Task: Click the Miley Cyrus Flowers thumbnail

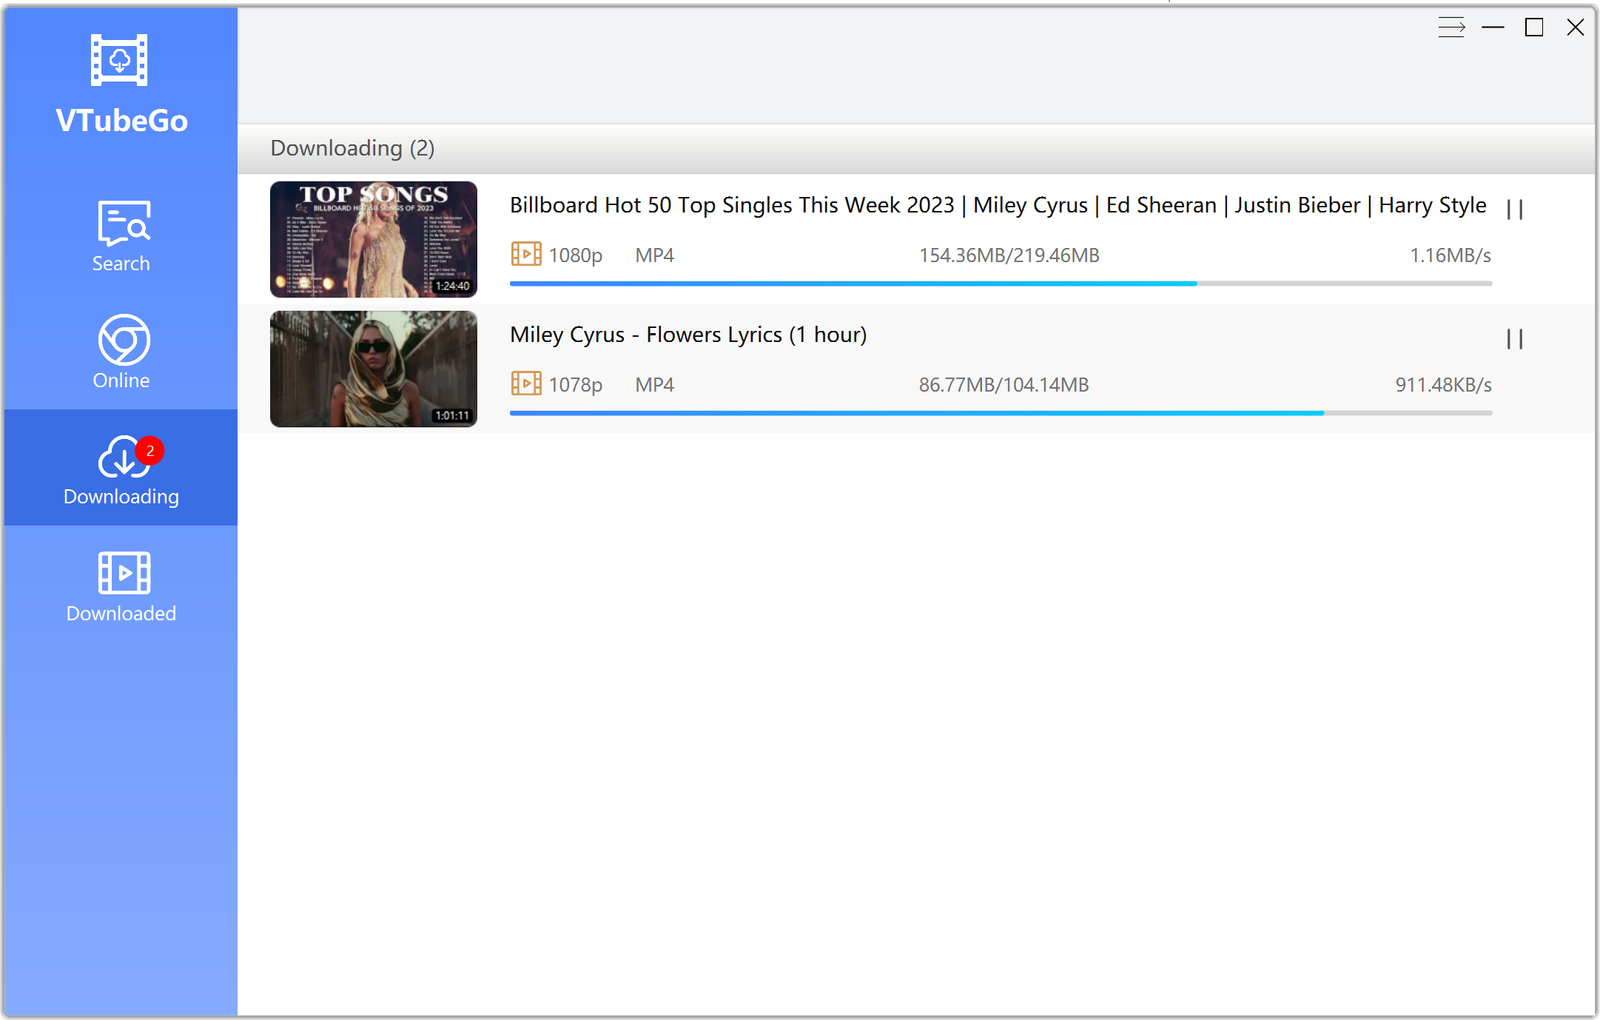Action: point(373,369)
